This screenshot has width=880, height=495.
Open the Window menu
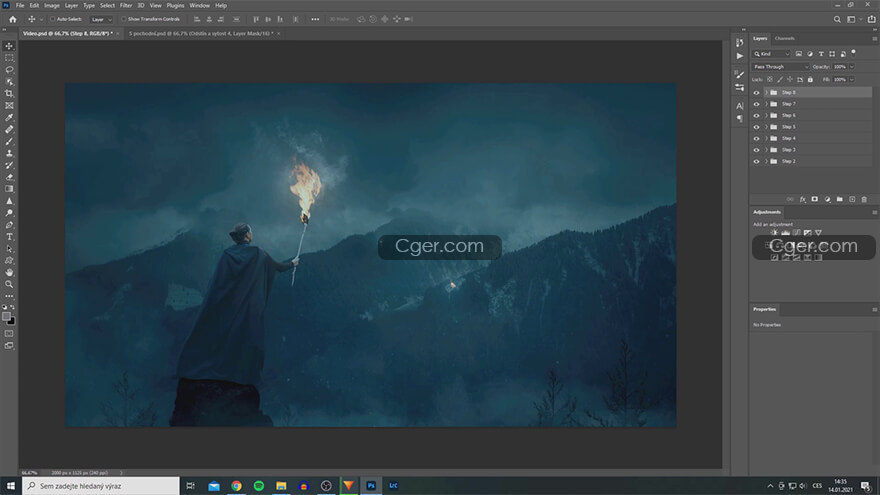(x=199, y=6)
